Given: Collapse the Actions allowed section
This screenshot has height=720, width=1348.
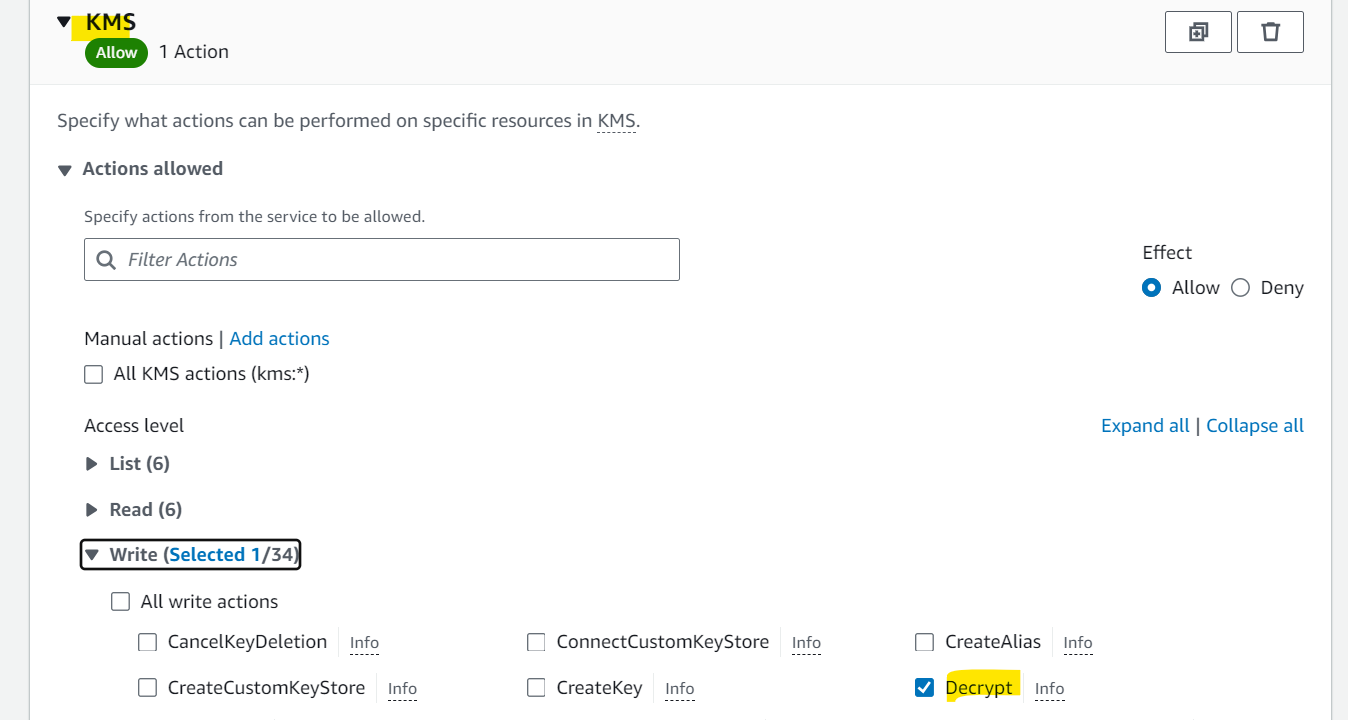Looking at the screenshot, I should click(x=65, y=170).
